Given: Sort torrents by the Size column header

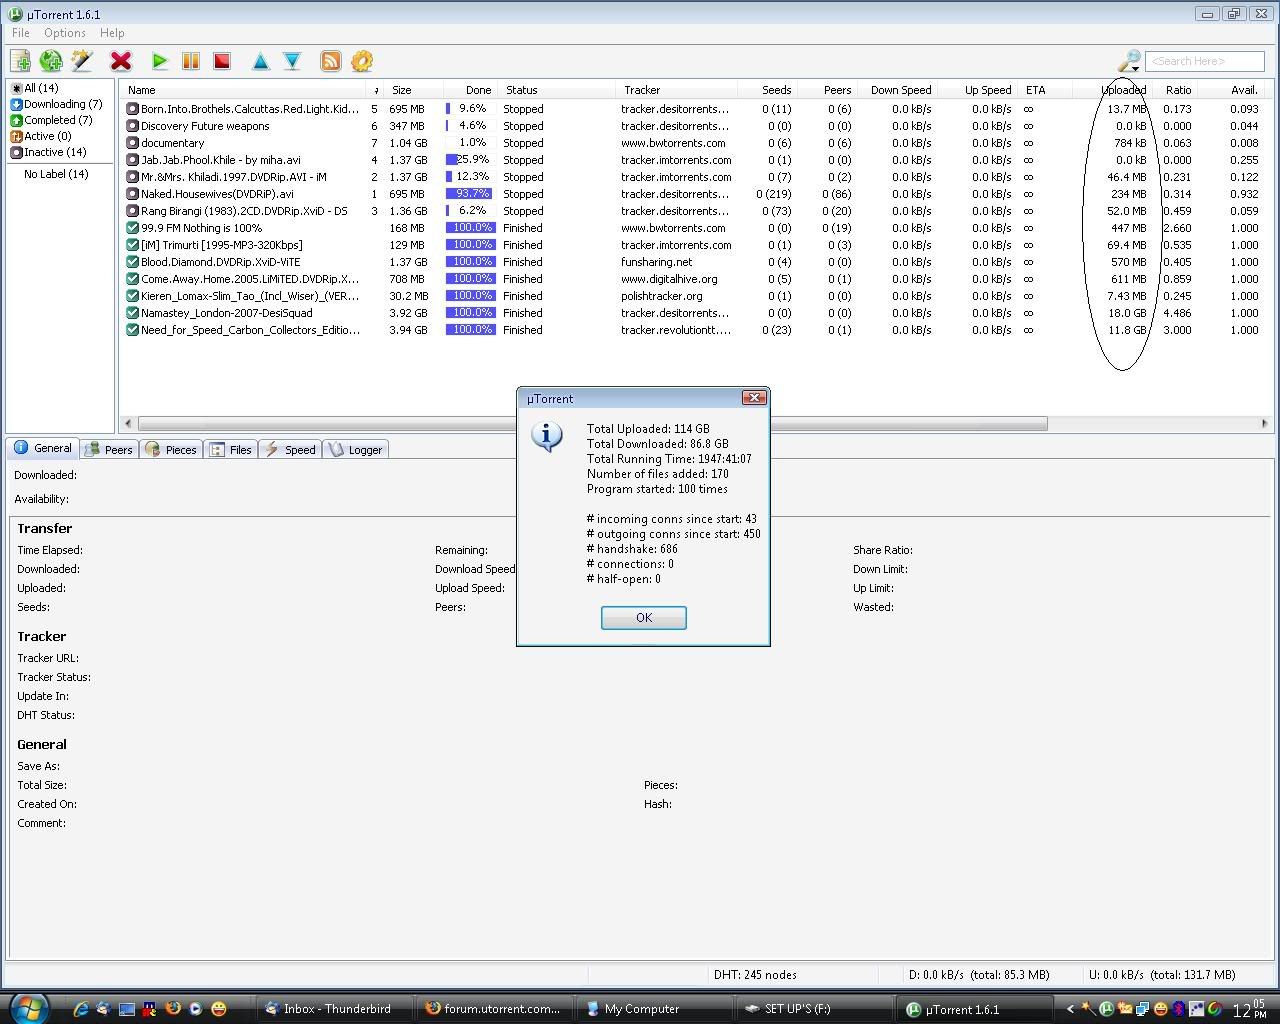Looking at the screenshot, I should pos(412,90).
